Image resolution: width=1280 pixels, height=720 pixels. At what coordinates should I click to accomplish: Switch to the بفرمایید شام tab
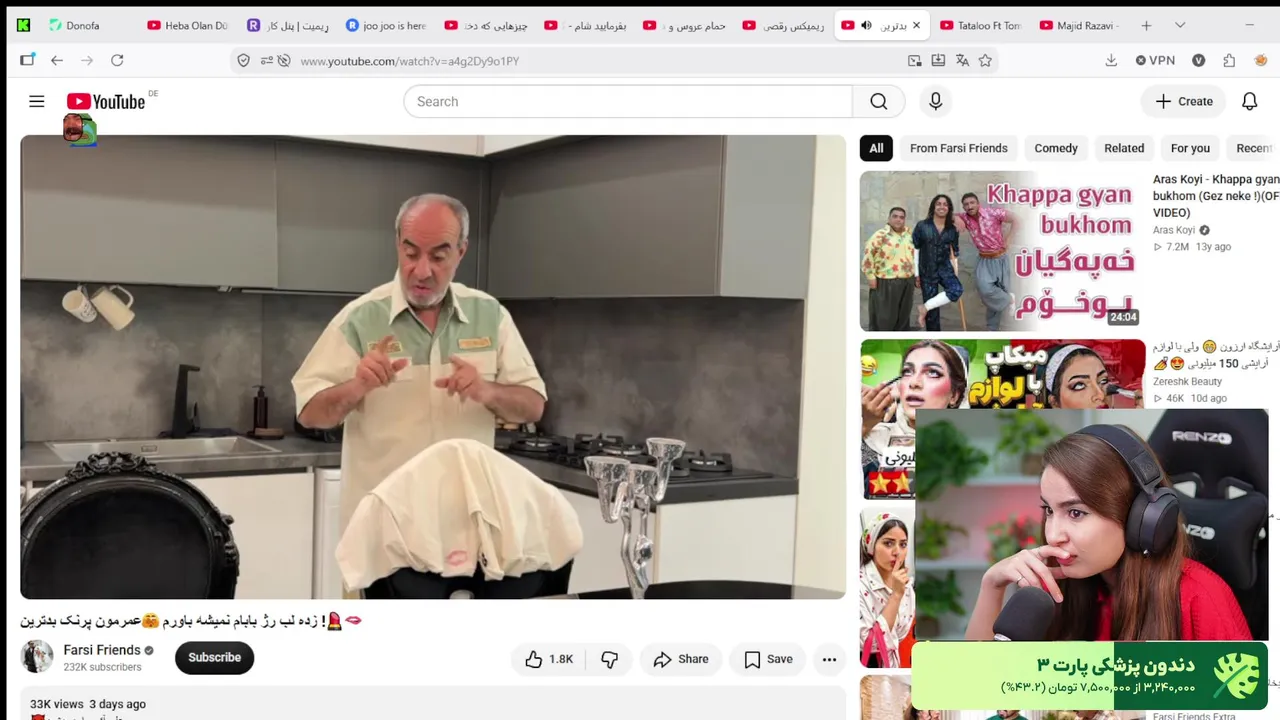[585, 26]
